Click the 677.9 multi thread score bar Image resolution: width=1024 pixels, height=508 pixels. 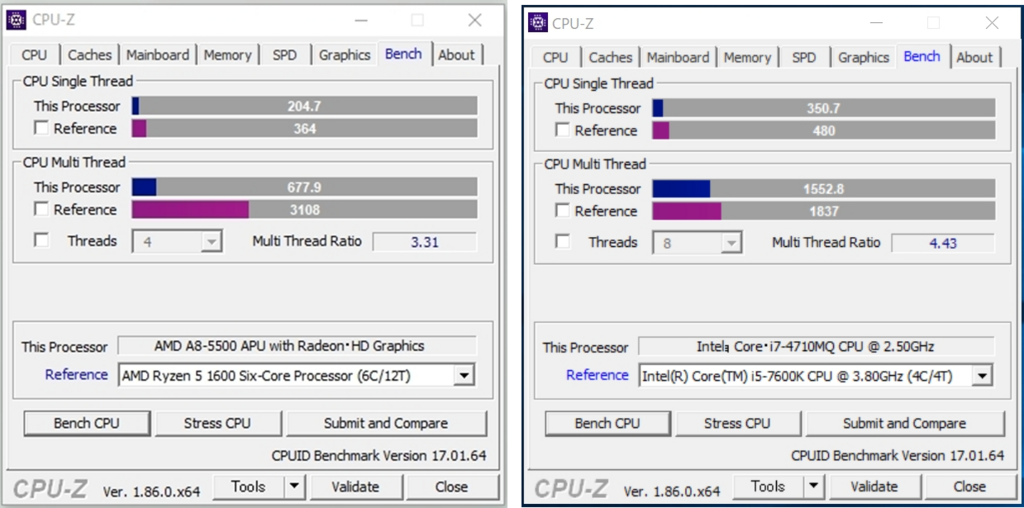tap(304, 187)
